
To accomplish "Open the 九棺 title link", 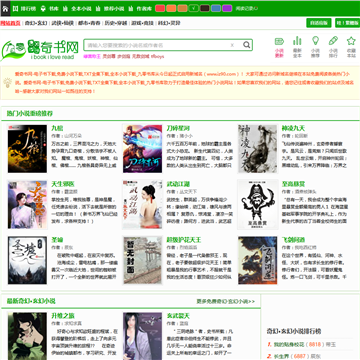I will (57, 128).
